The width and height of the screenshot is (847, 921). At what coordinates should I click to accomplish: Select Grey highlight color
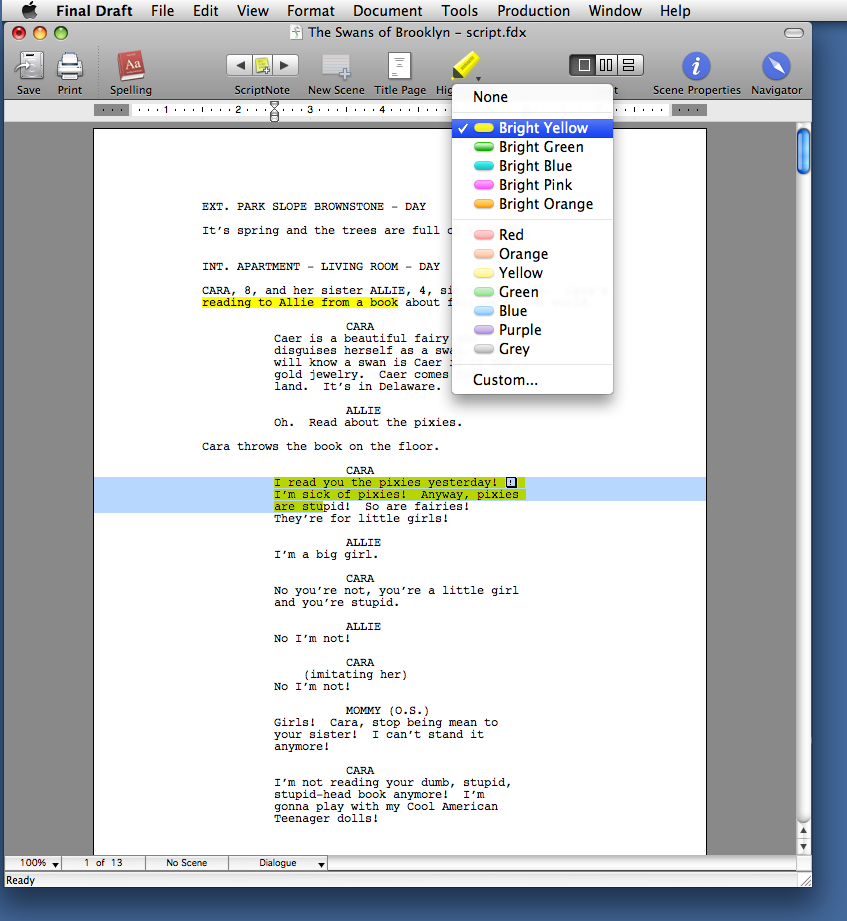(532, 349)
